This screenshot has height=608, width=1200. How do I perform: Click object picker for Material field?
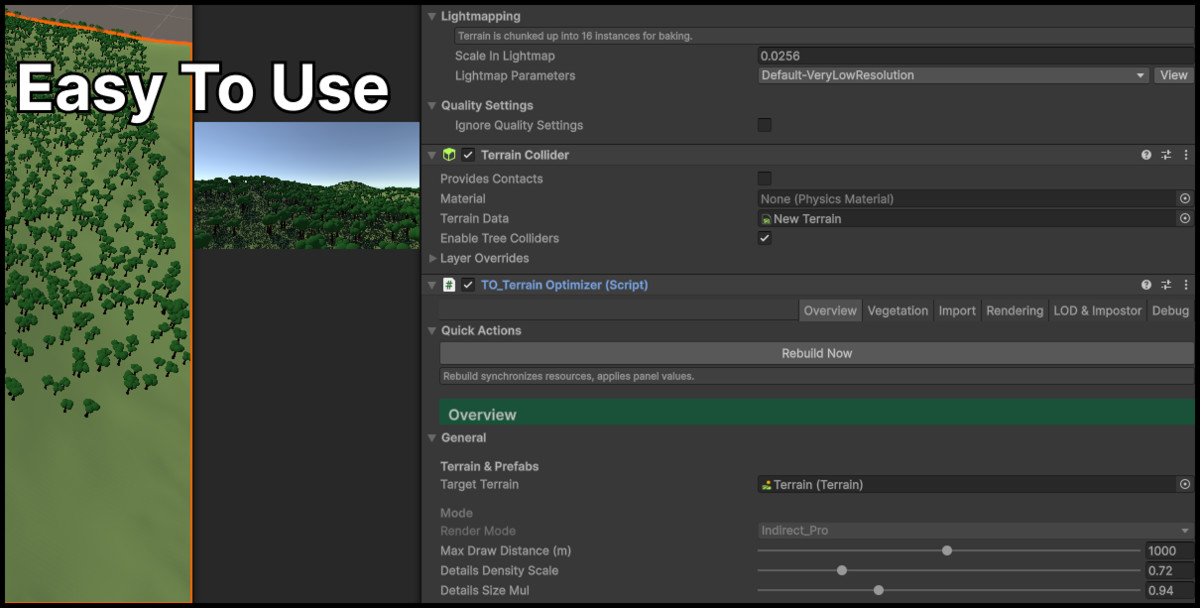tap(1185, 199)
